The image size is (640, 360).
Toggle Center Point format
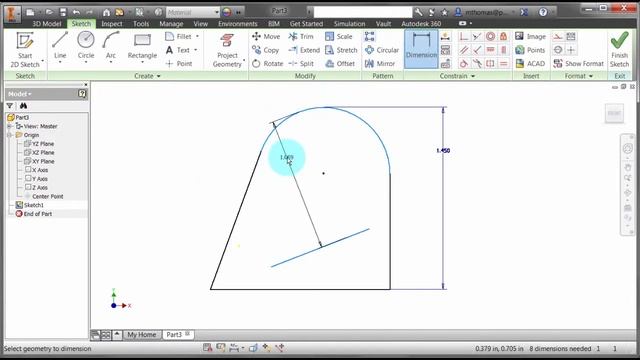point(571,50)
